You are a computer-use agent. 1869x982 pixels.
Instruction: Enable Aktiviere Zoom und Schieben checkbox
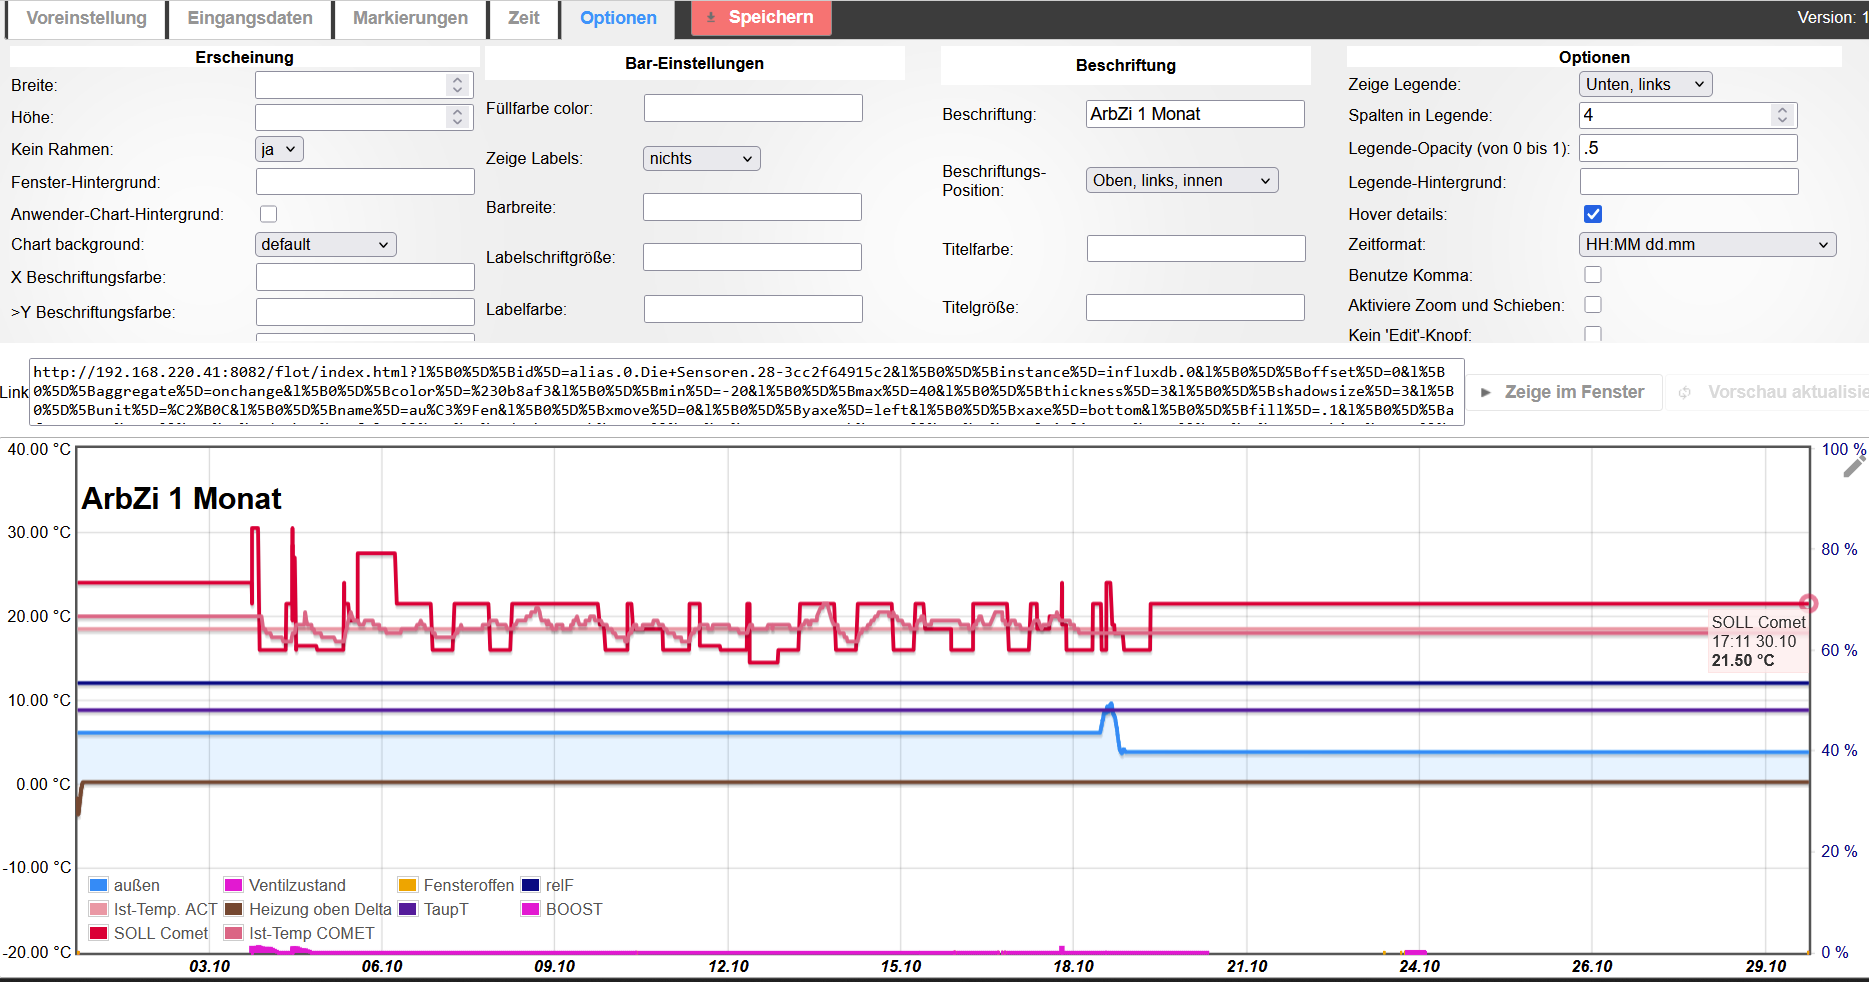(x=1593, y=304)
